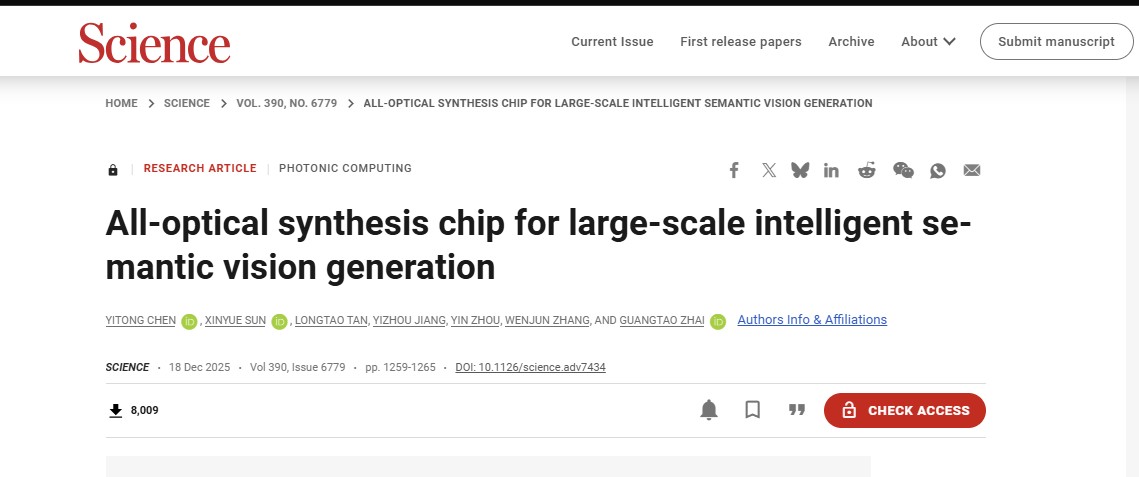Viewport: 1139px width, 477px height.
Task: Share article on WeChat
Action: [903, 170]
